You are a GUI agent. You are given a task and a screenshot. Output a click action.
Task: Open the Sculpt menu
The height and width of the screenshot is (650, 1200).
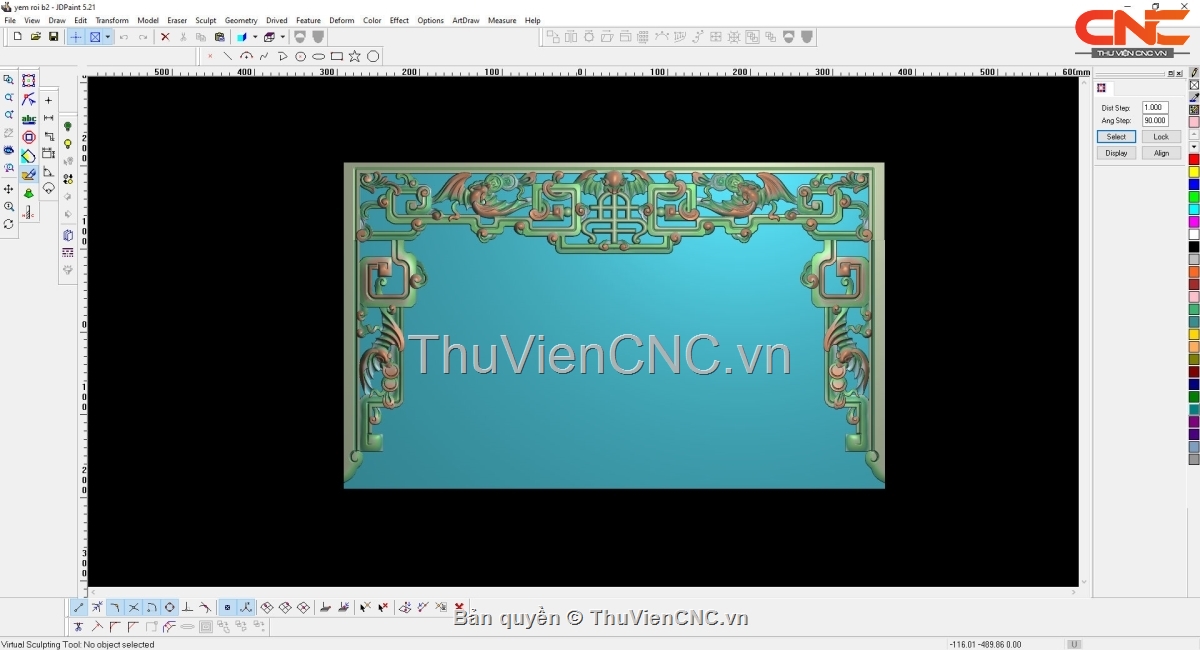(206, 20)
